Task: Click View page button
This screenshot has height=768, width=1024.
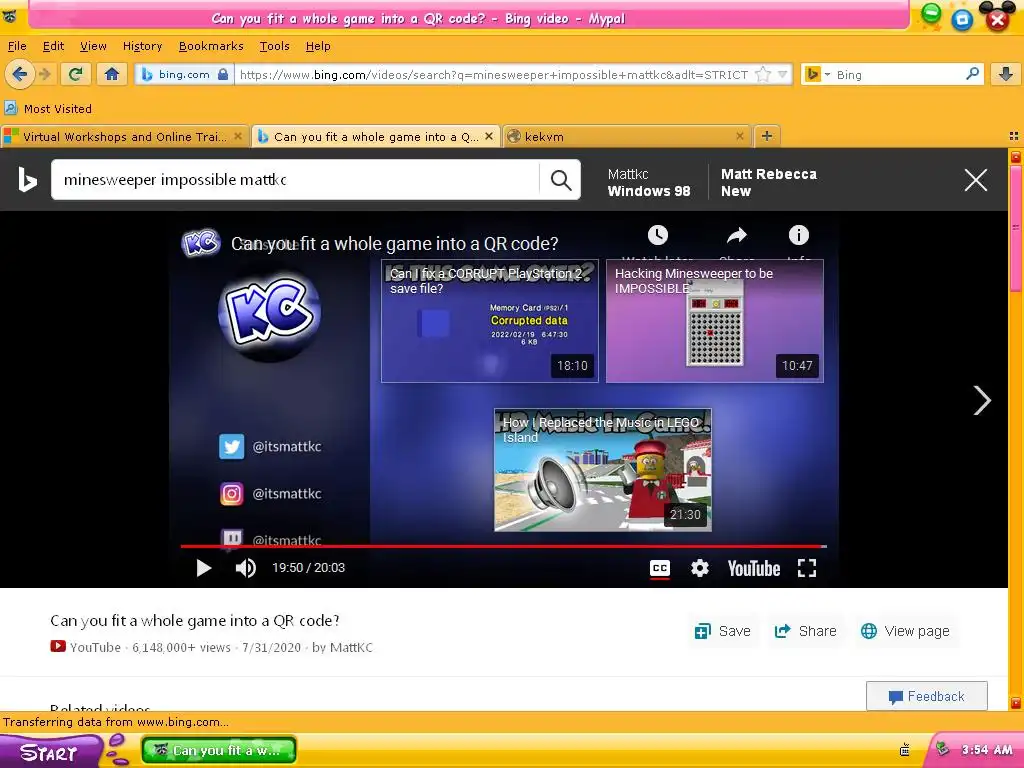Action: point(906,631)
